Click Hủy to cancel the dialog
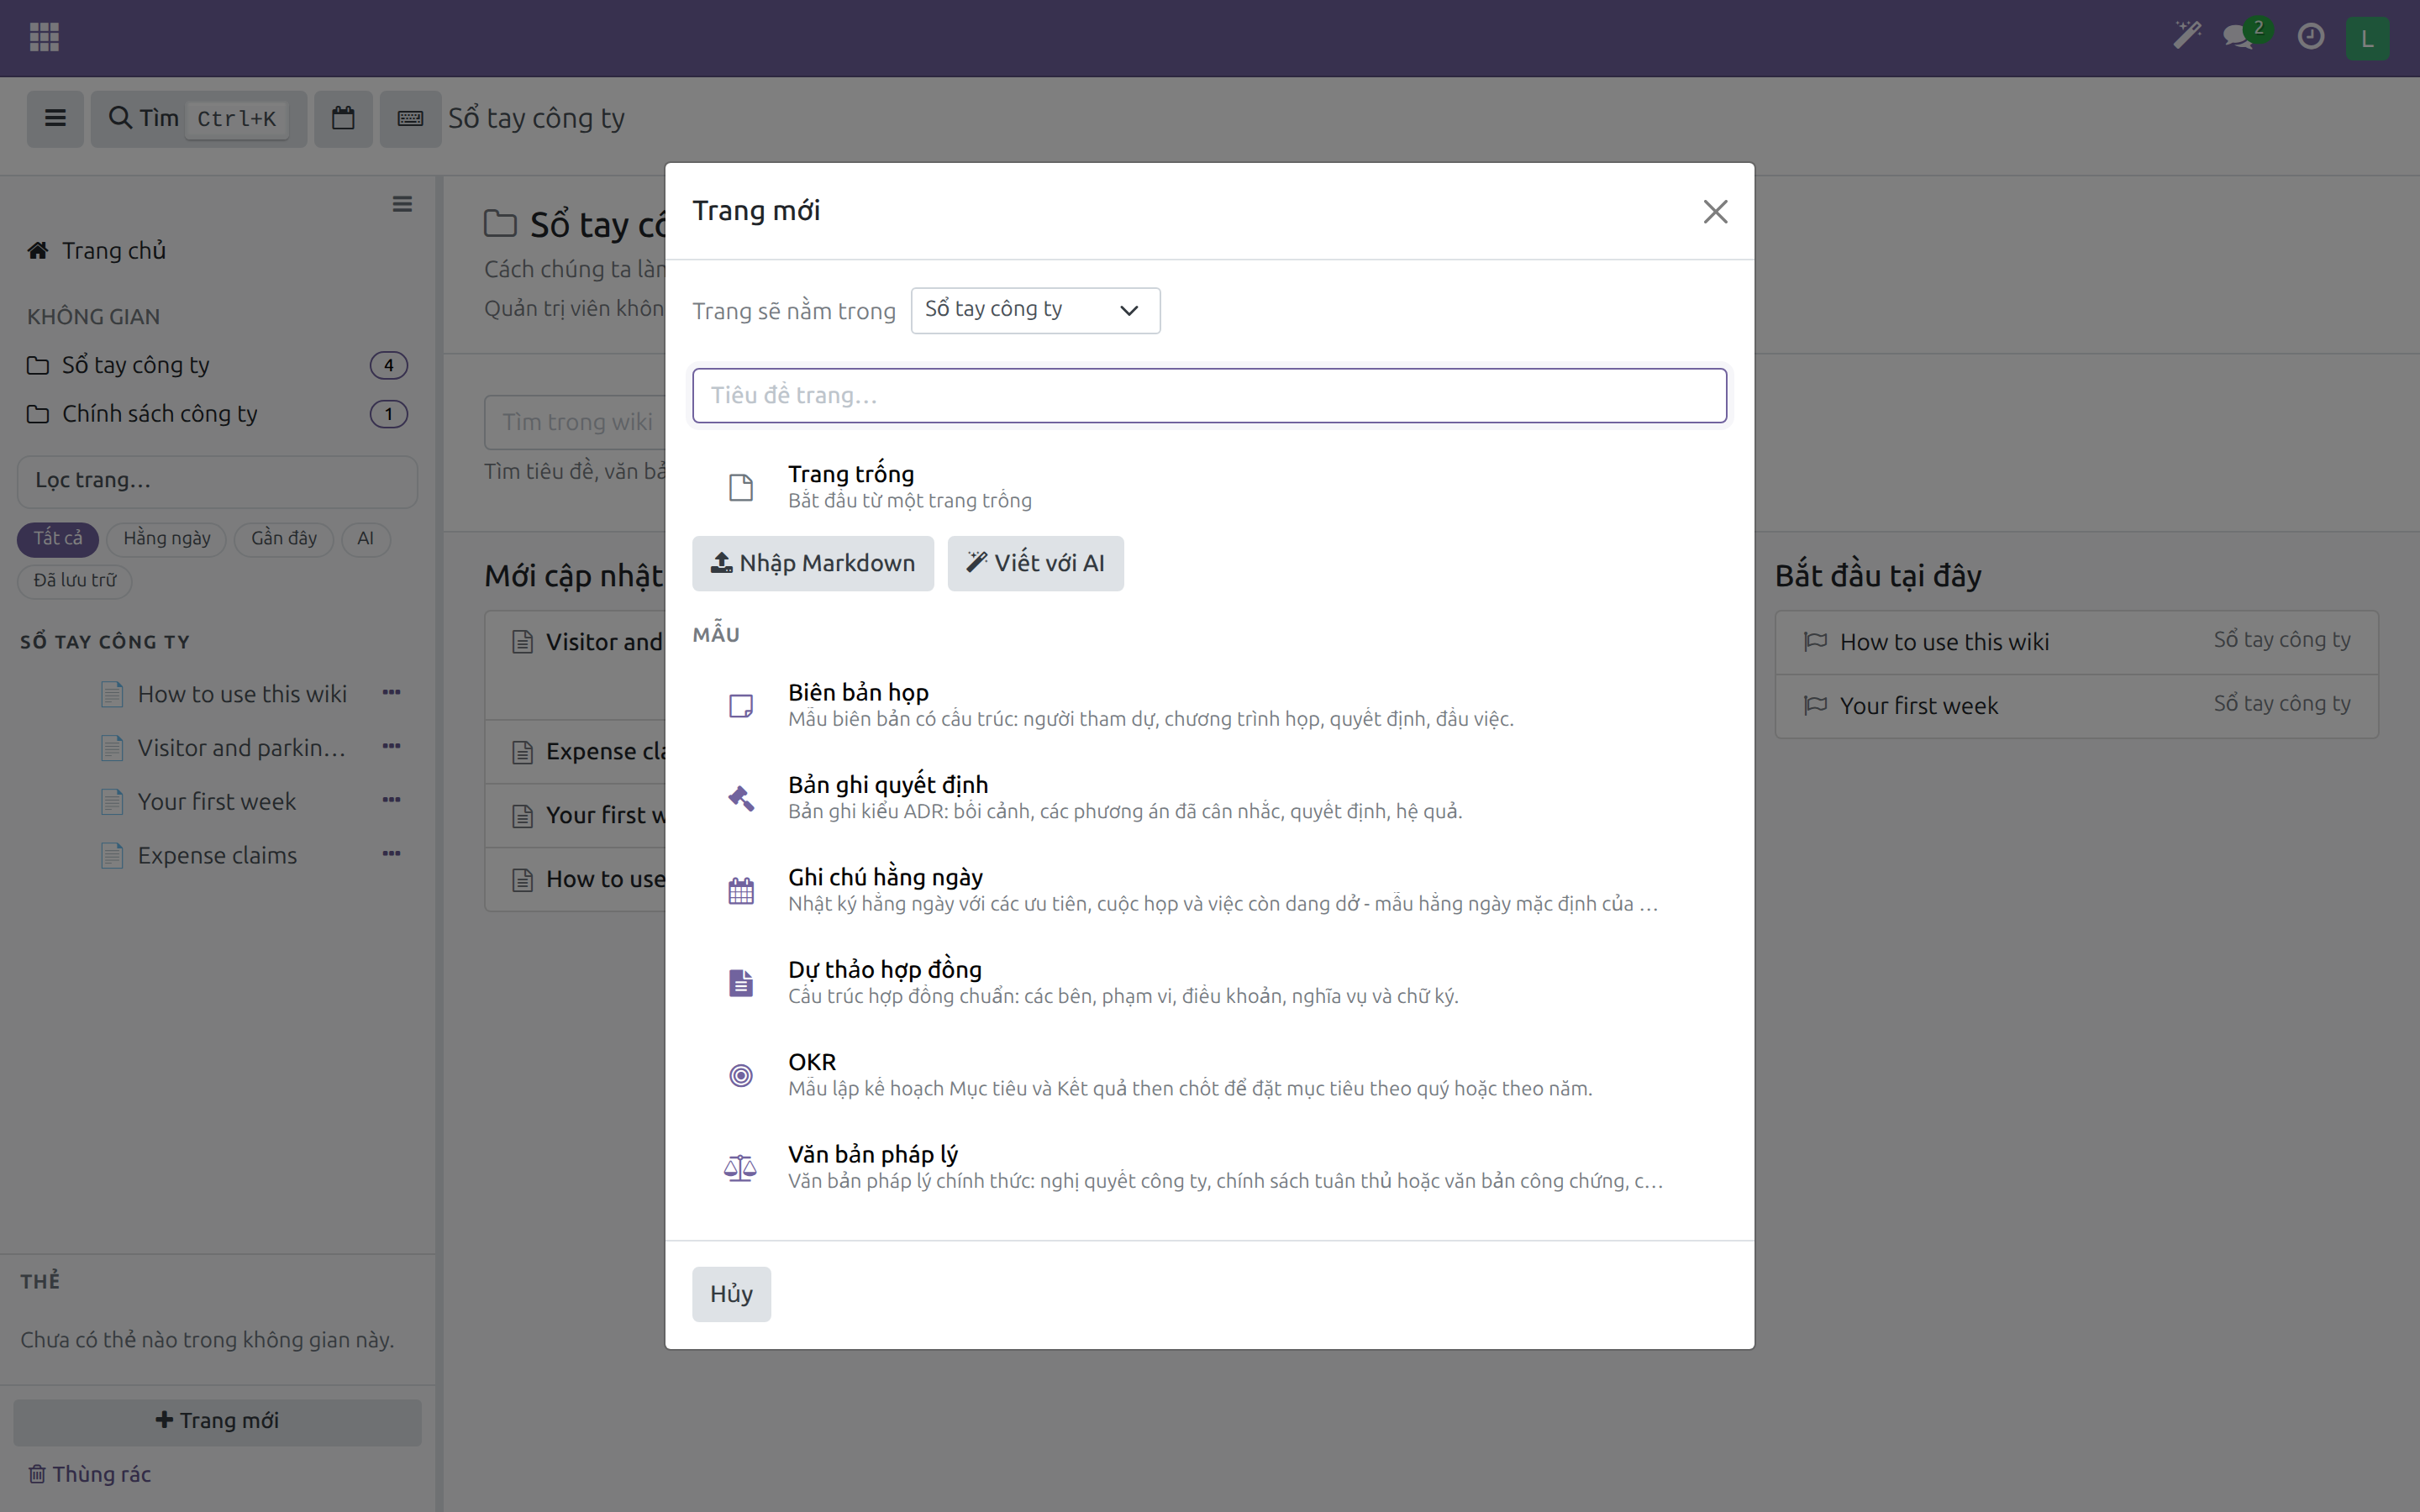The width and height of the screenshot is (2420, 1512). coord(731,1294)
